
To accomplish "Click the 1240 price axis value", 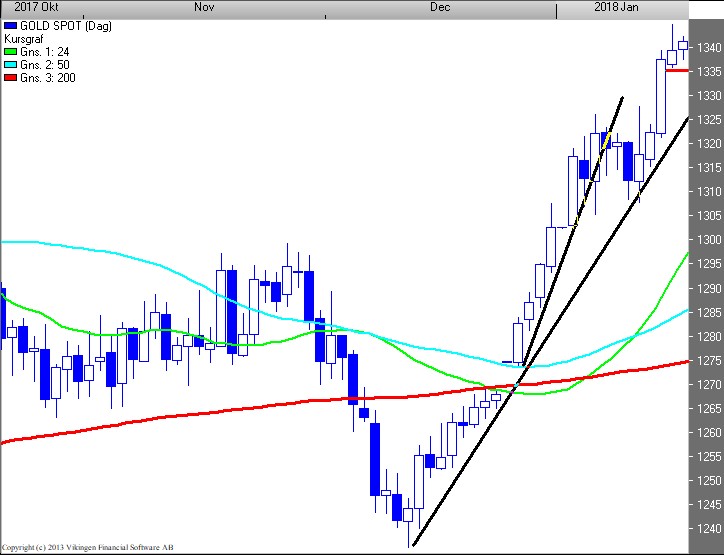I will pyautogui.click(x=709, y=528).
